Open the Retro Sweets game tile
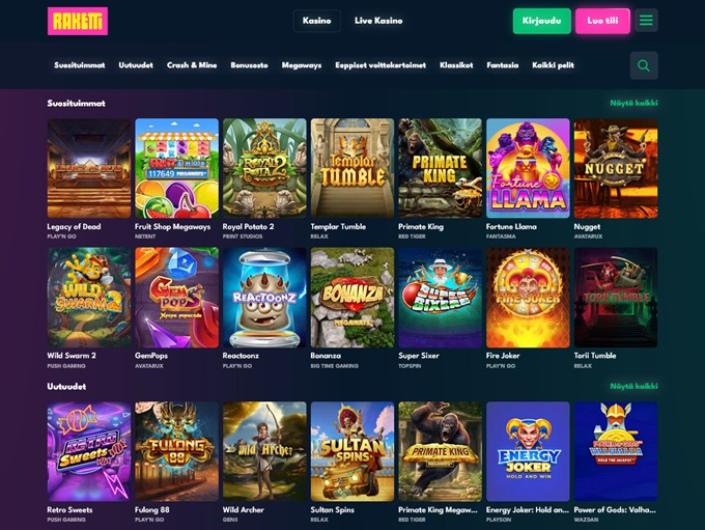This screenshot has height=530, width=705. click(89, 451)
